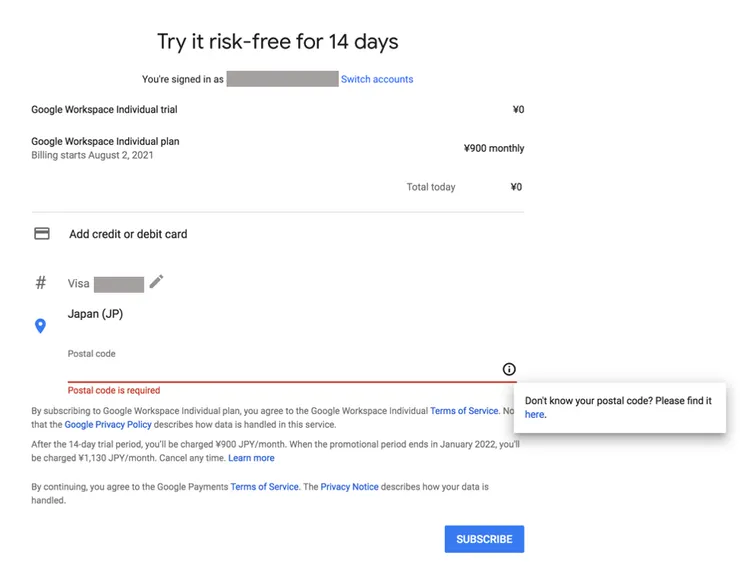Click the postal code info icon
The image size is (740, 571).
(509, 369)
